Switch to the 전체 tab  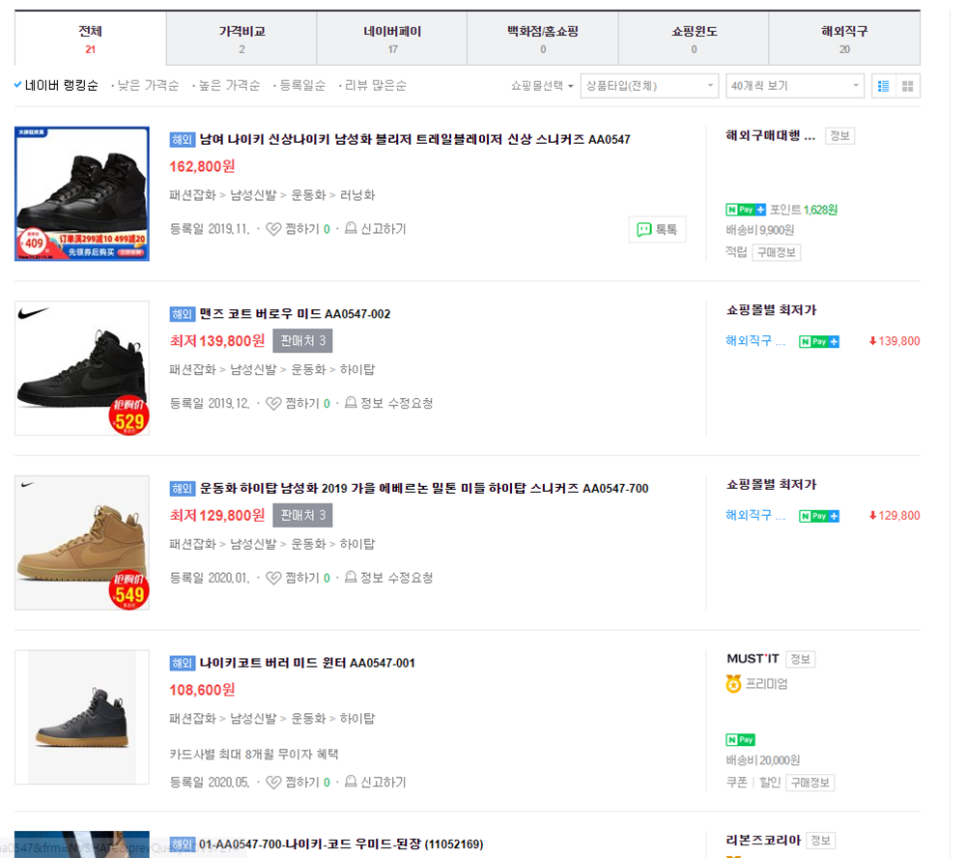(x=91, y=38)
